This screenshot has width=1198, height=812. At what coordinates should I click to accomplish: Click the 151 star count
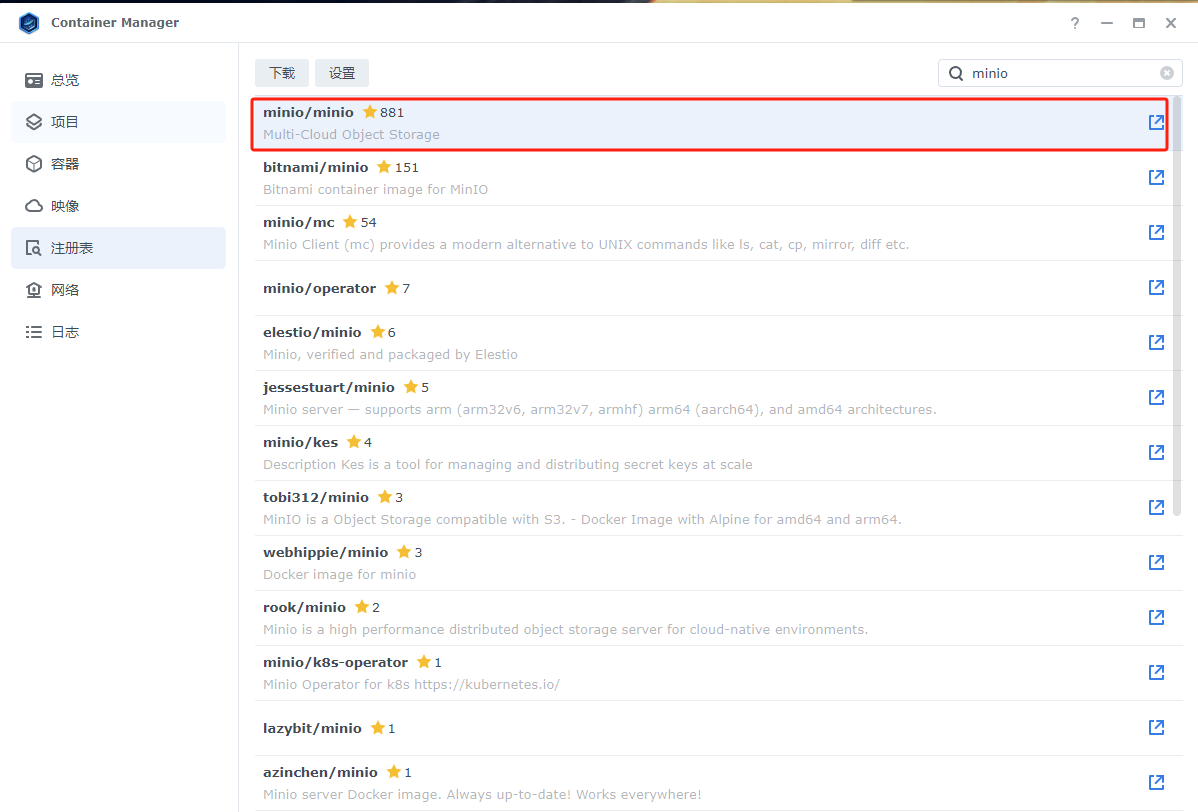pyautogui.click(x=406, y=167)
